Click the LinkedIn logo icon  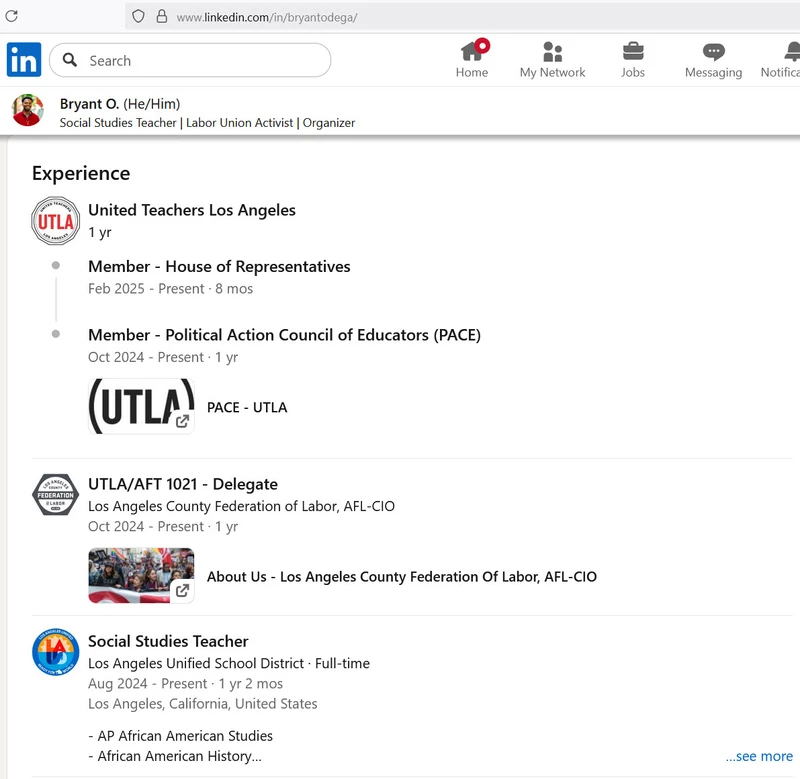pos(24,60)
